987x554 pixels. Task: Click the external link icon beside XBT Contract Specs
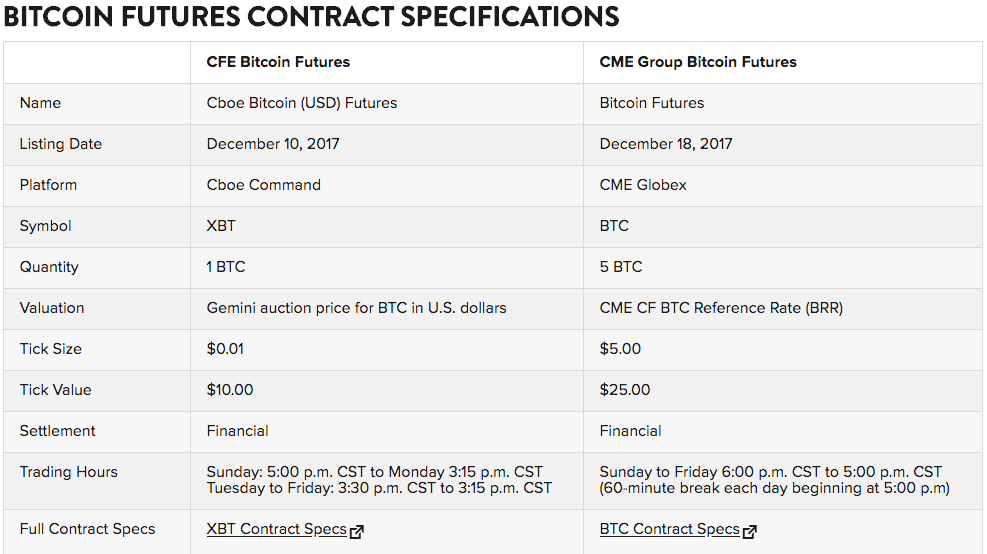click(x=357, y=531)
